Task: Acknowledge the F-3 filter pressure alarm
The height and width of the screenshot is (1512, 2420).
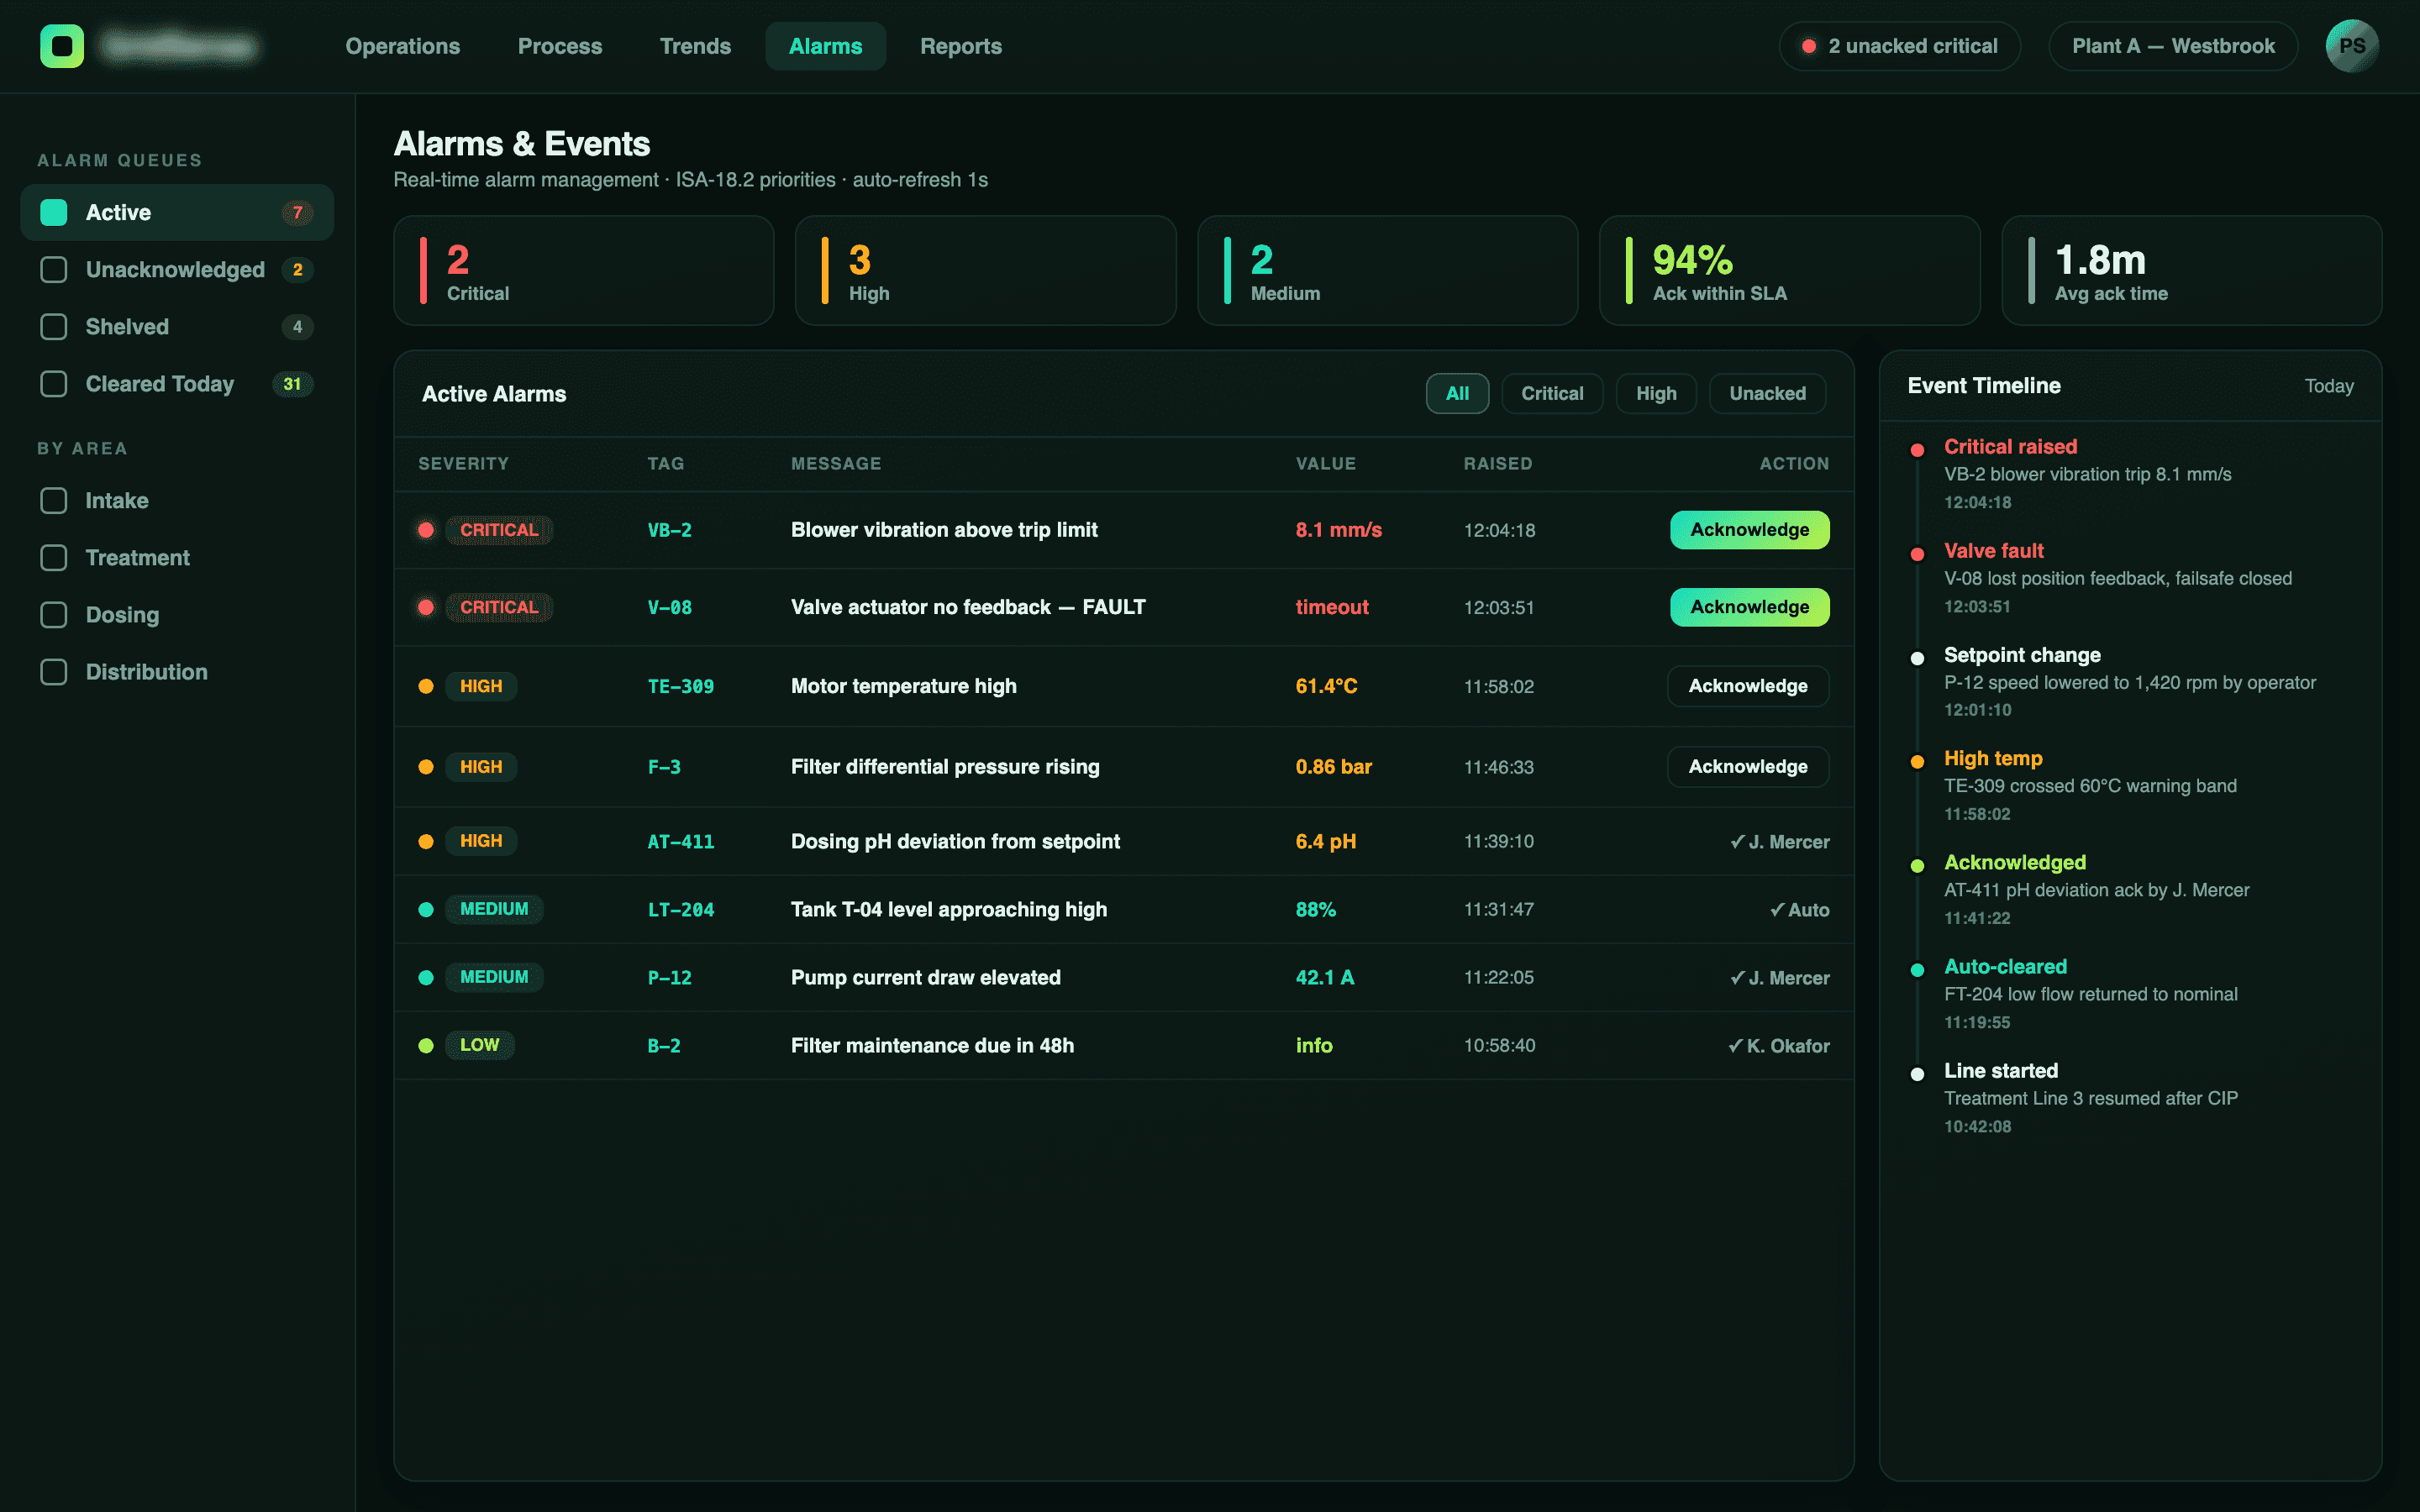Action: (x=1748, y=767)
